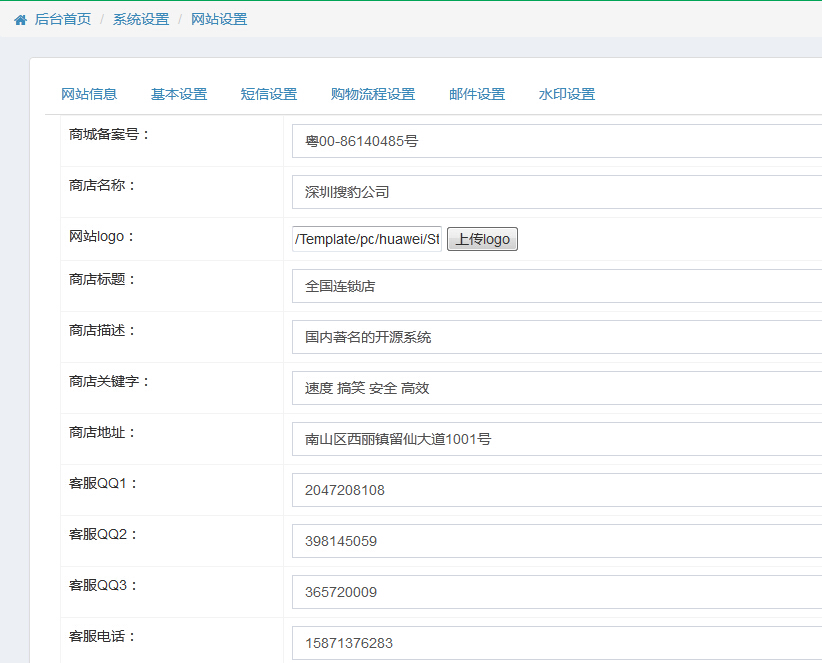Click the 网站logo path field
This screenshot has width=822, height=663.
pyautogui.click(x=367, y=240)
